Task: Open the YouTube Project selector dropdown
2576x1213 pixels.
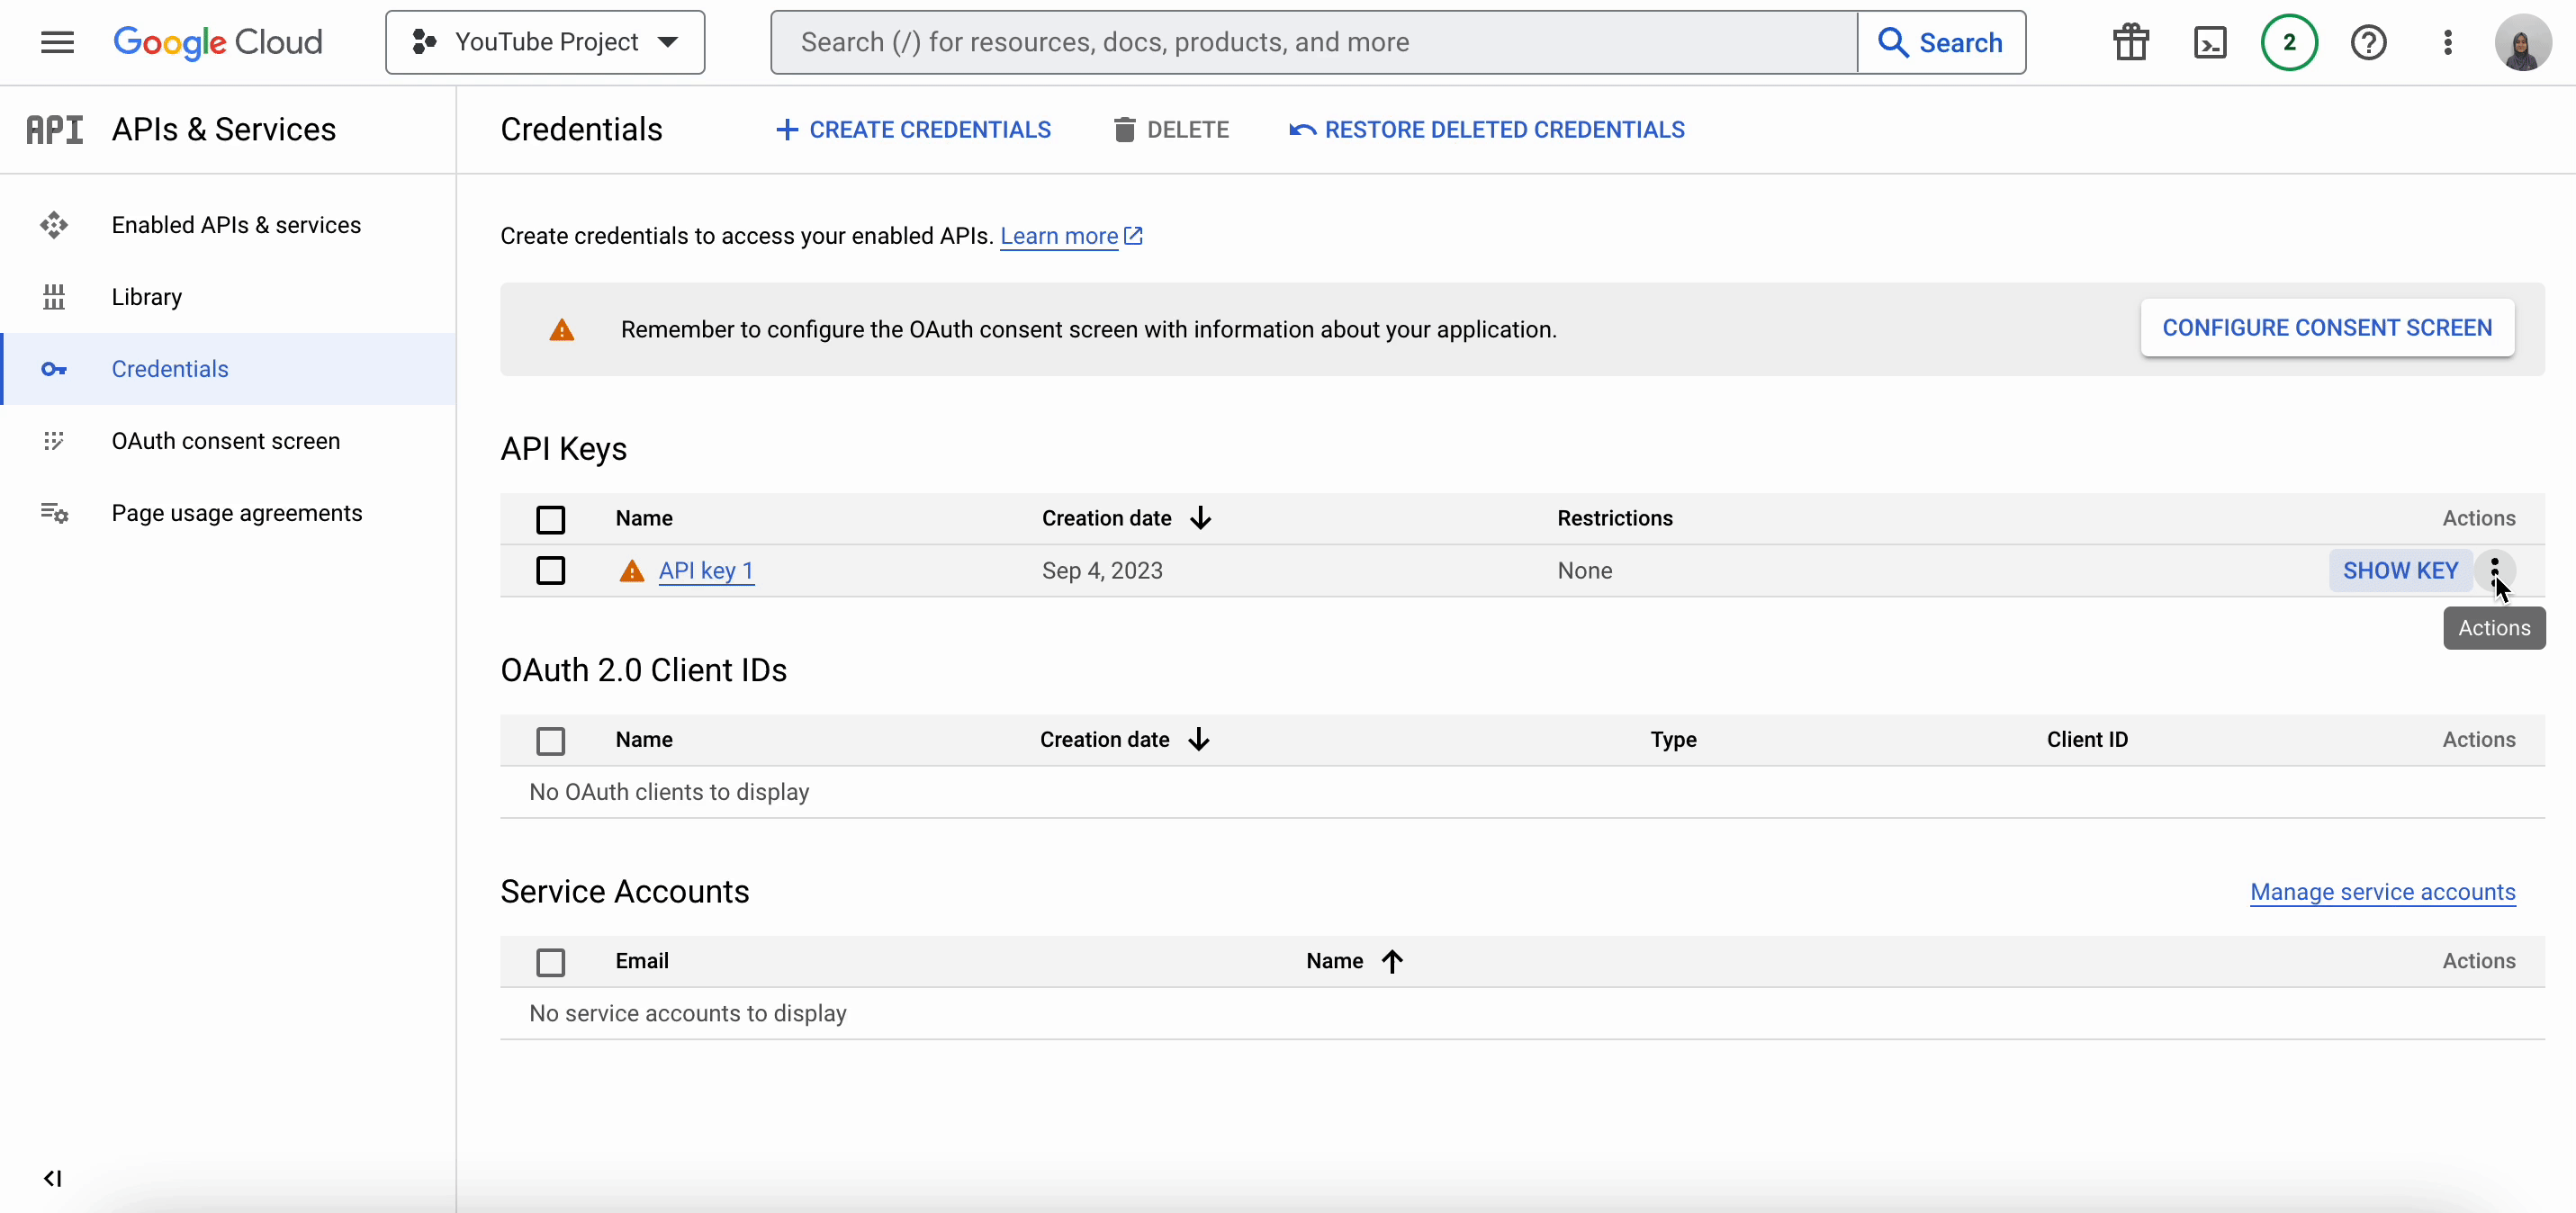Action: tap(545, 42)
